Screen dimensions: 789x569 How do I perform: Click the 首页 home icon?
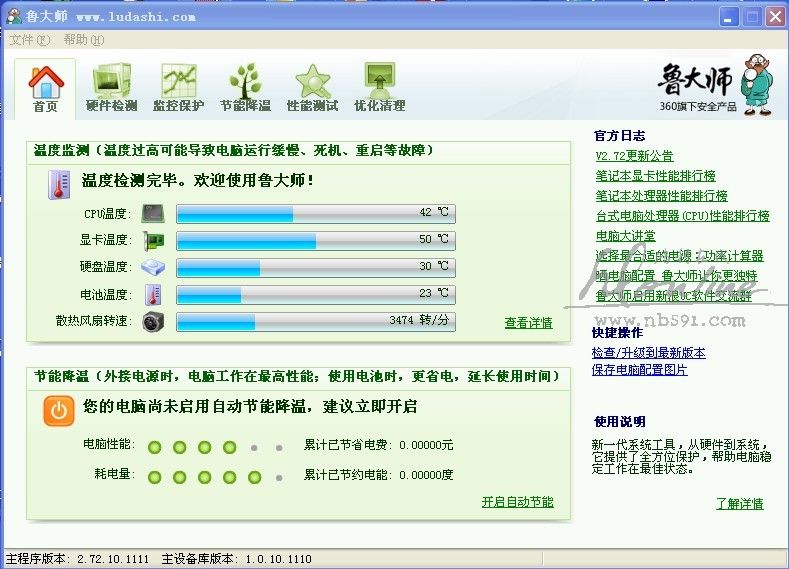[45, 81]
